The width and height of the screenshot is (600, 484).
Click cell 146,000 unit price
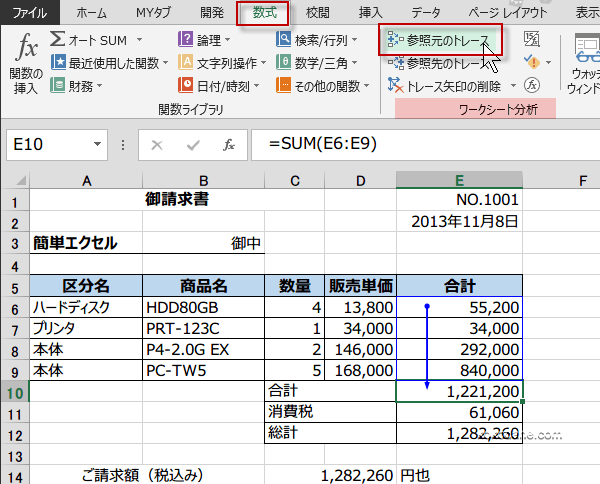[360, 349]
